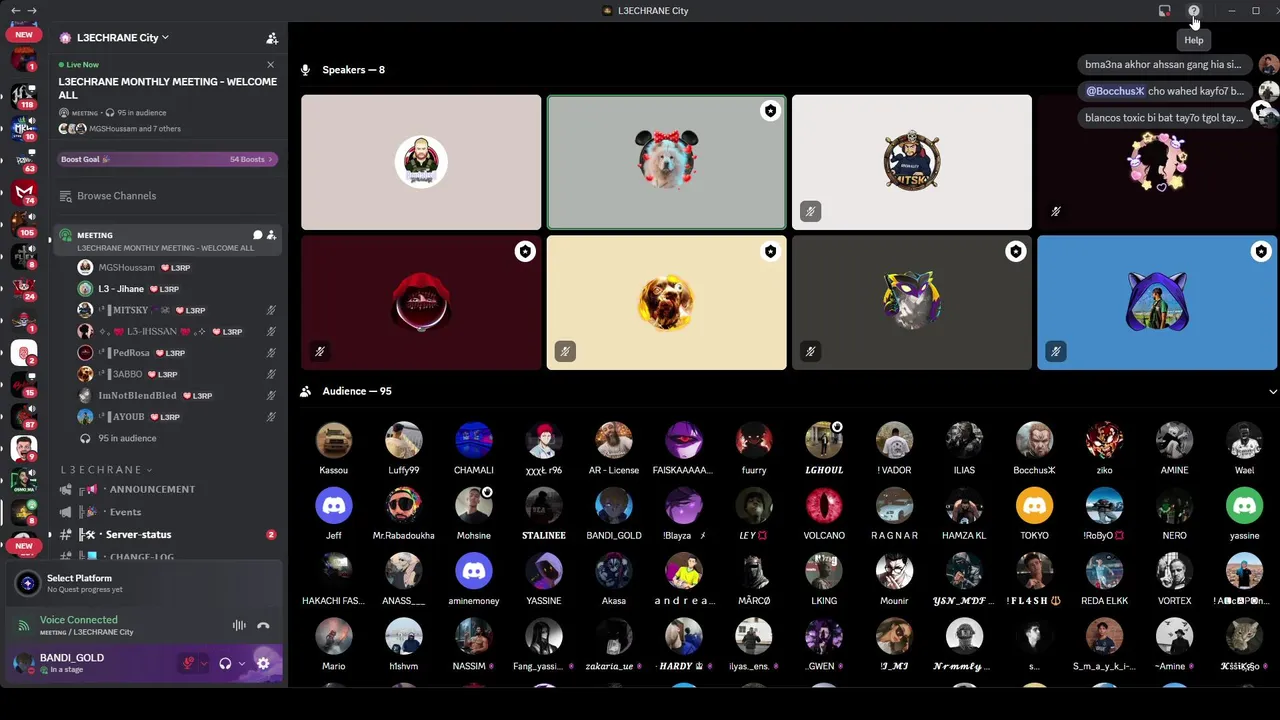Image resolution: width=1280 pixels, height=720 pixels.
Task: Click 'MGSHoussam and 7 others' text
Action: click(x=135, y=129)
